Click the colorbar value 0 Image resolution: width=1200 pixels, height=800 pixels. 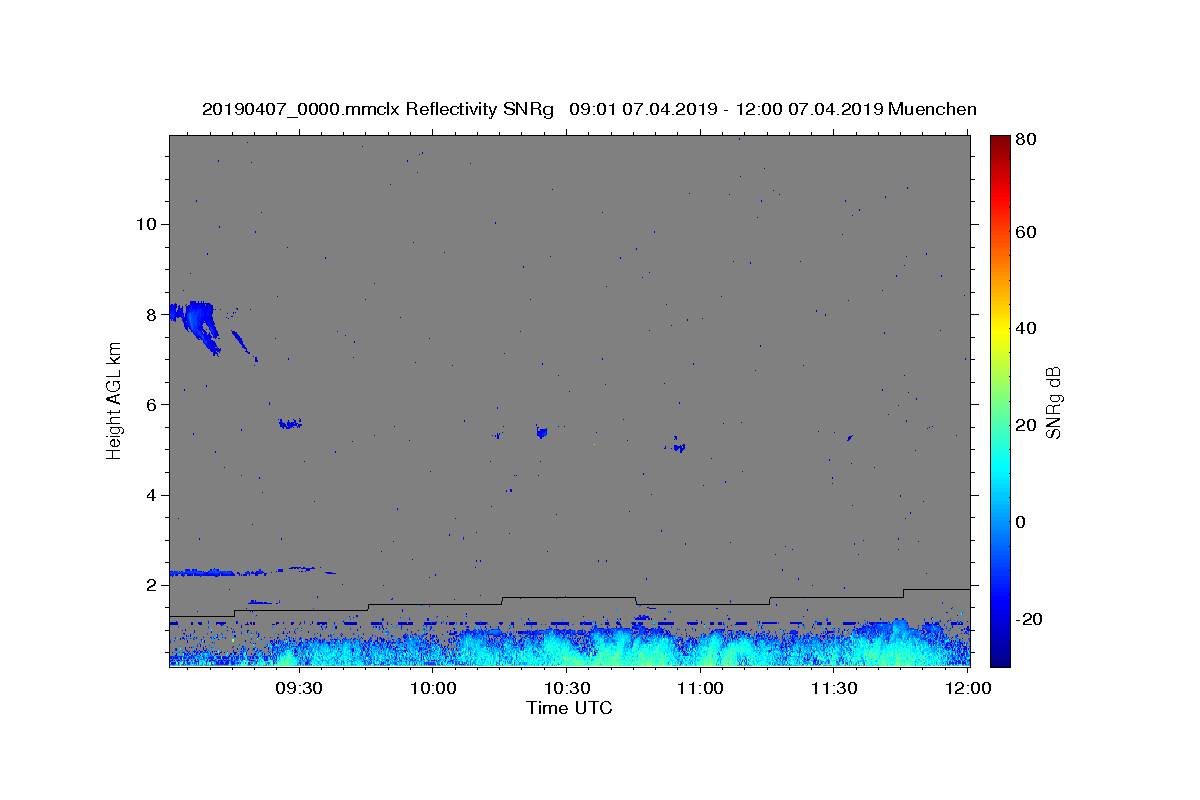[1023, 522]
